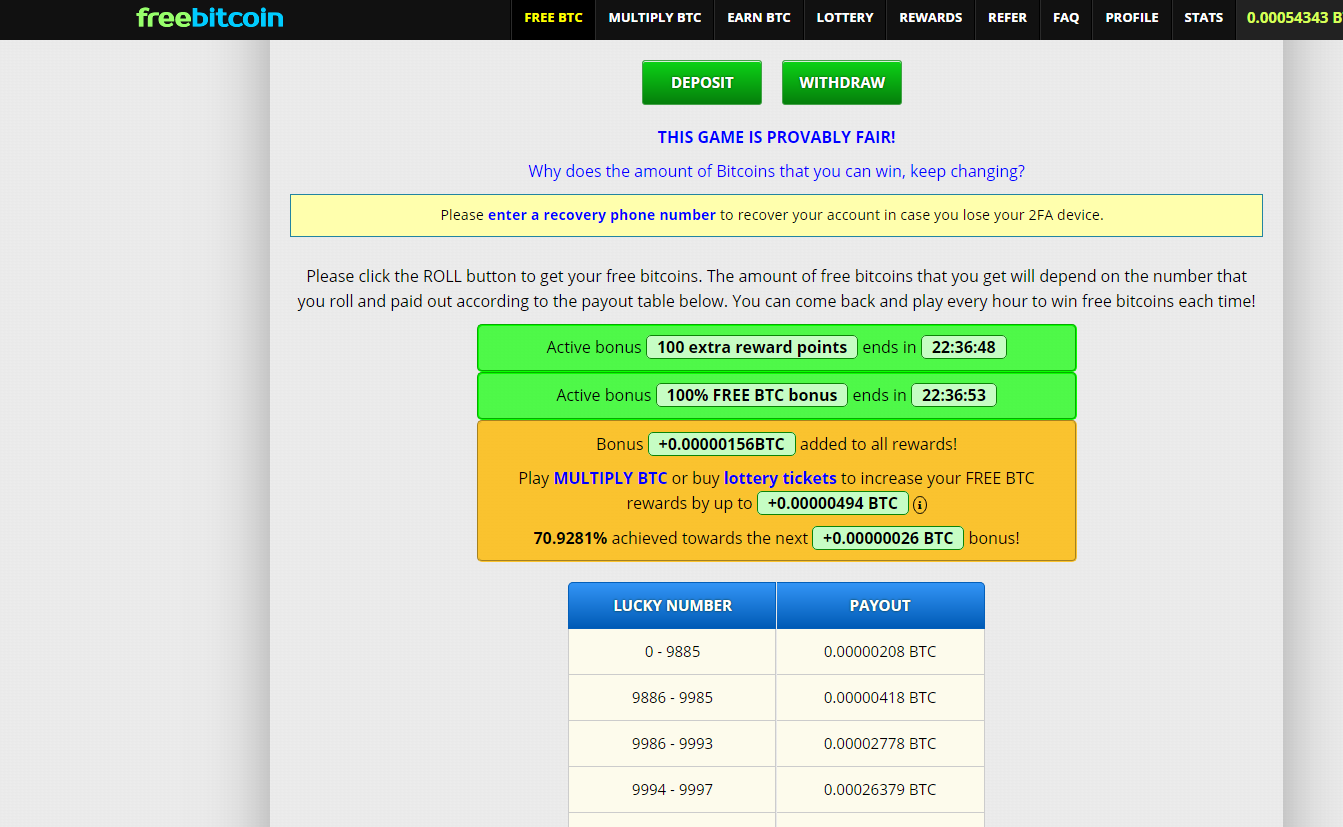This screenshot has height=827, width=1343.
Task: Select the 9886 - 9985 lucky number cell
Action: point(672,698)
